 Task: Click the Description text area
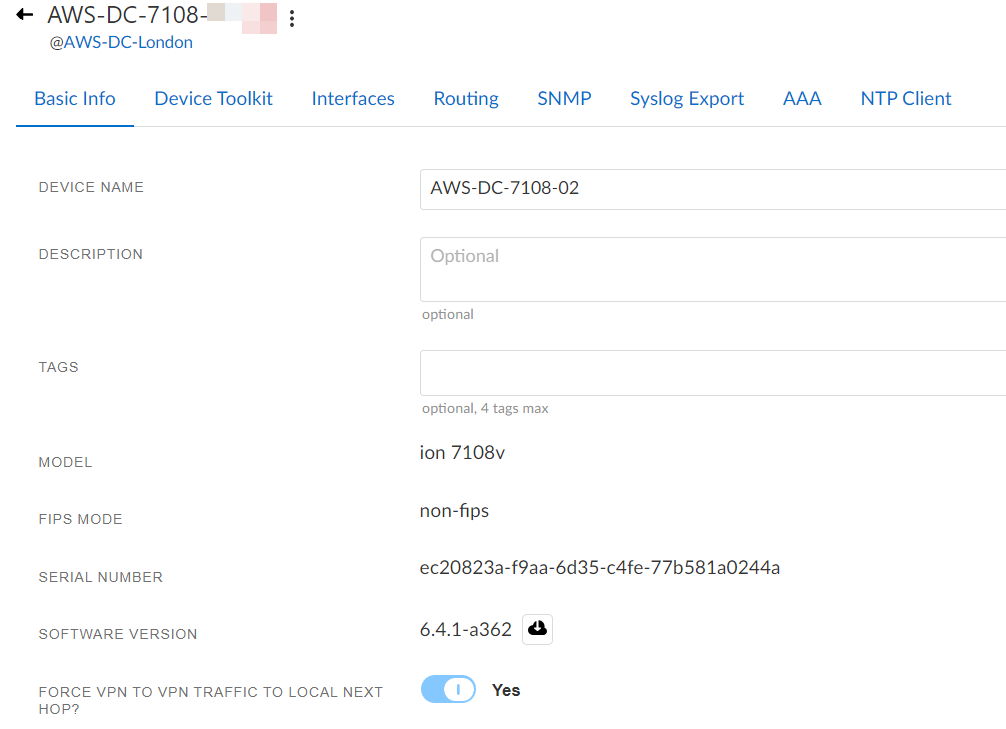click(713, 270)
